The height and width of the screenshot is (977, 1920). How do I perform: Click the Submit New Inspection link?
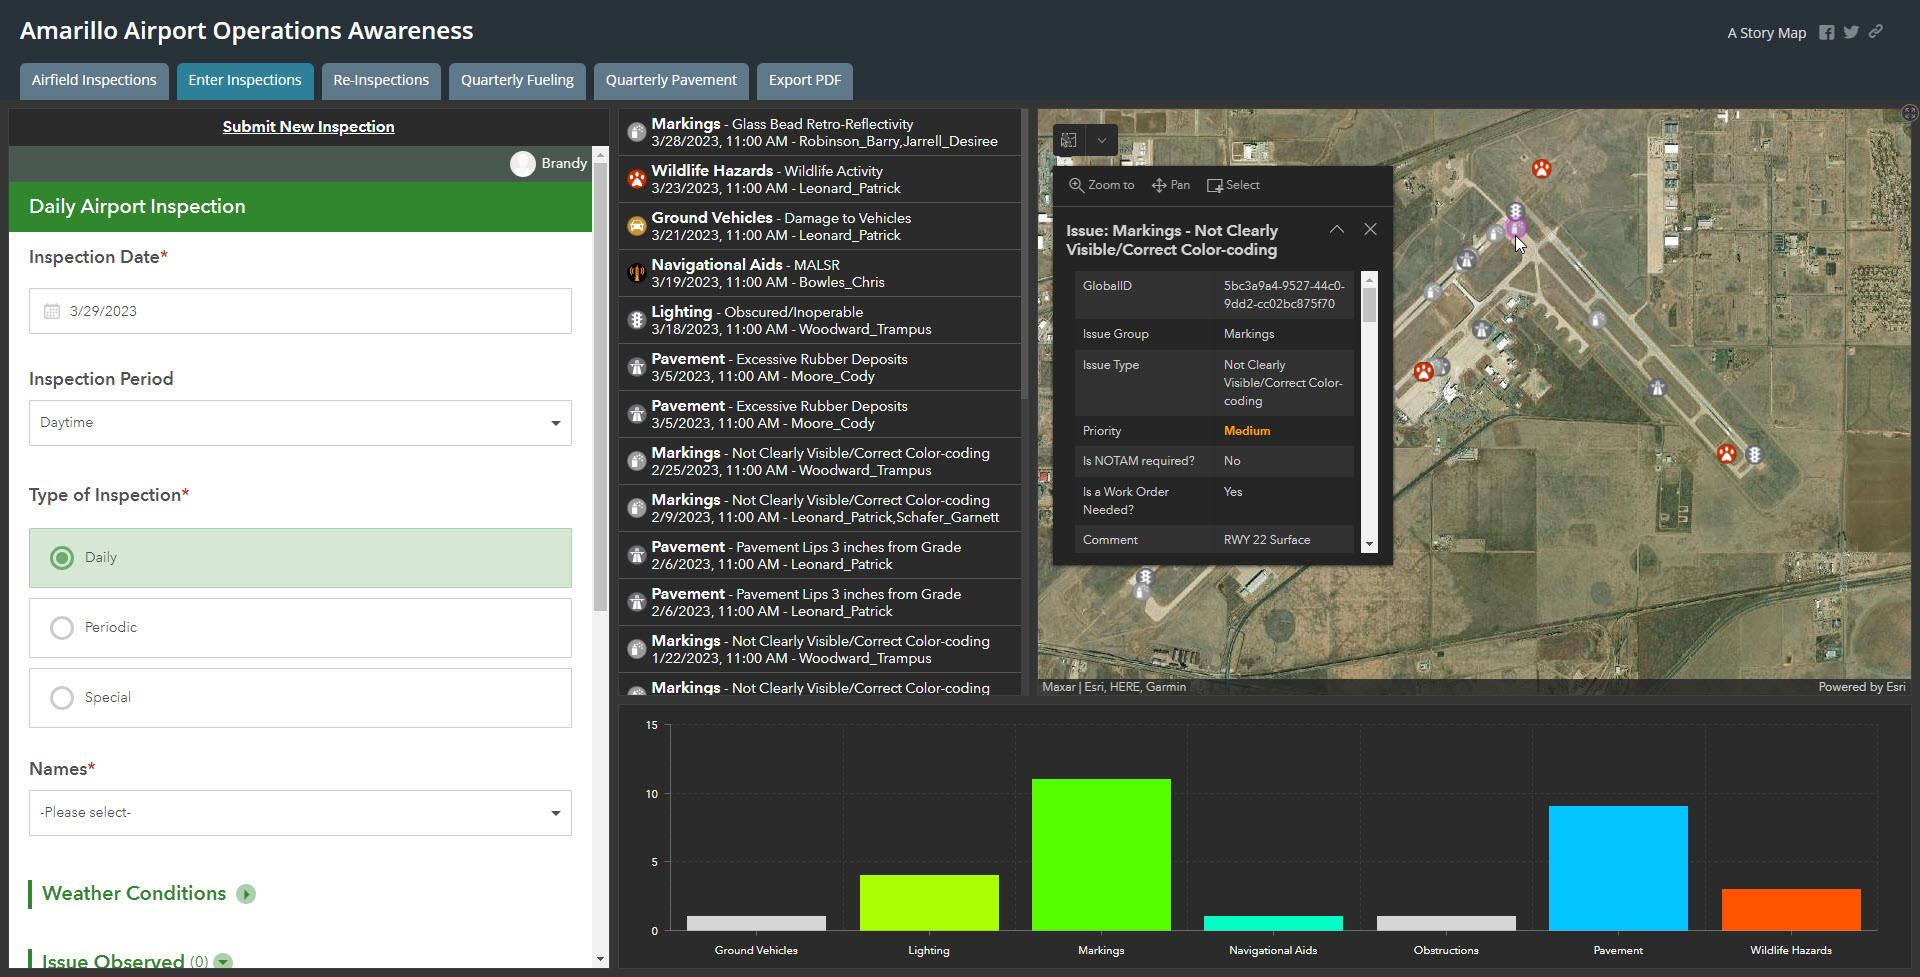point(308,127)
